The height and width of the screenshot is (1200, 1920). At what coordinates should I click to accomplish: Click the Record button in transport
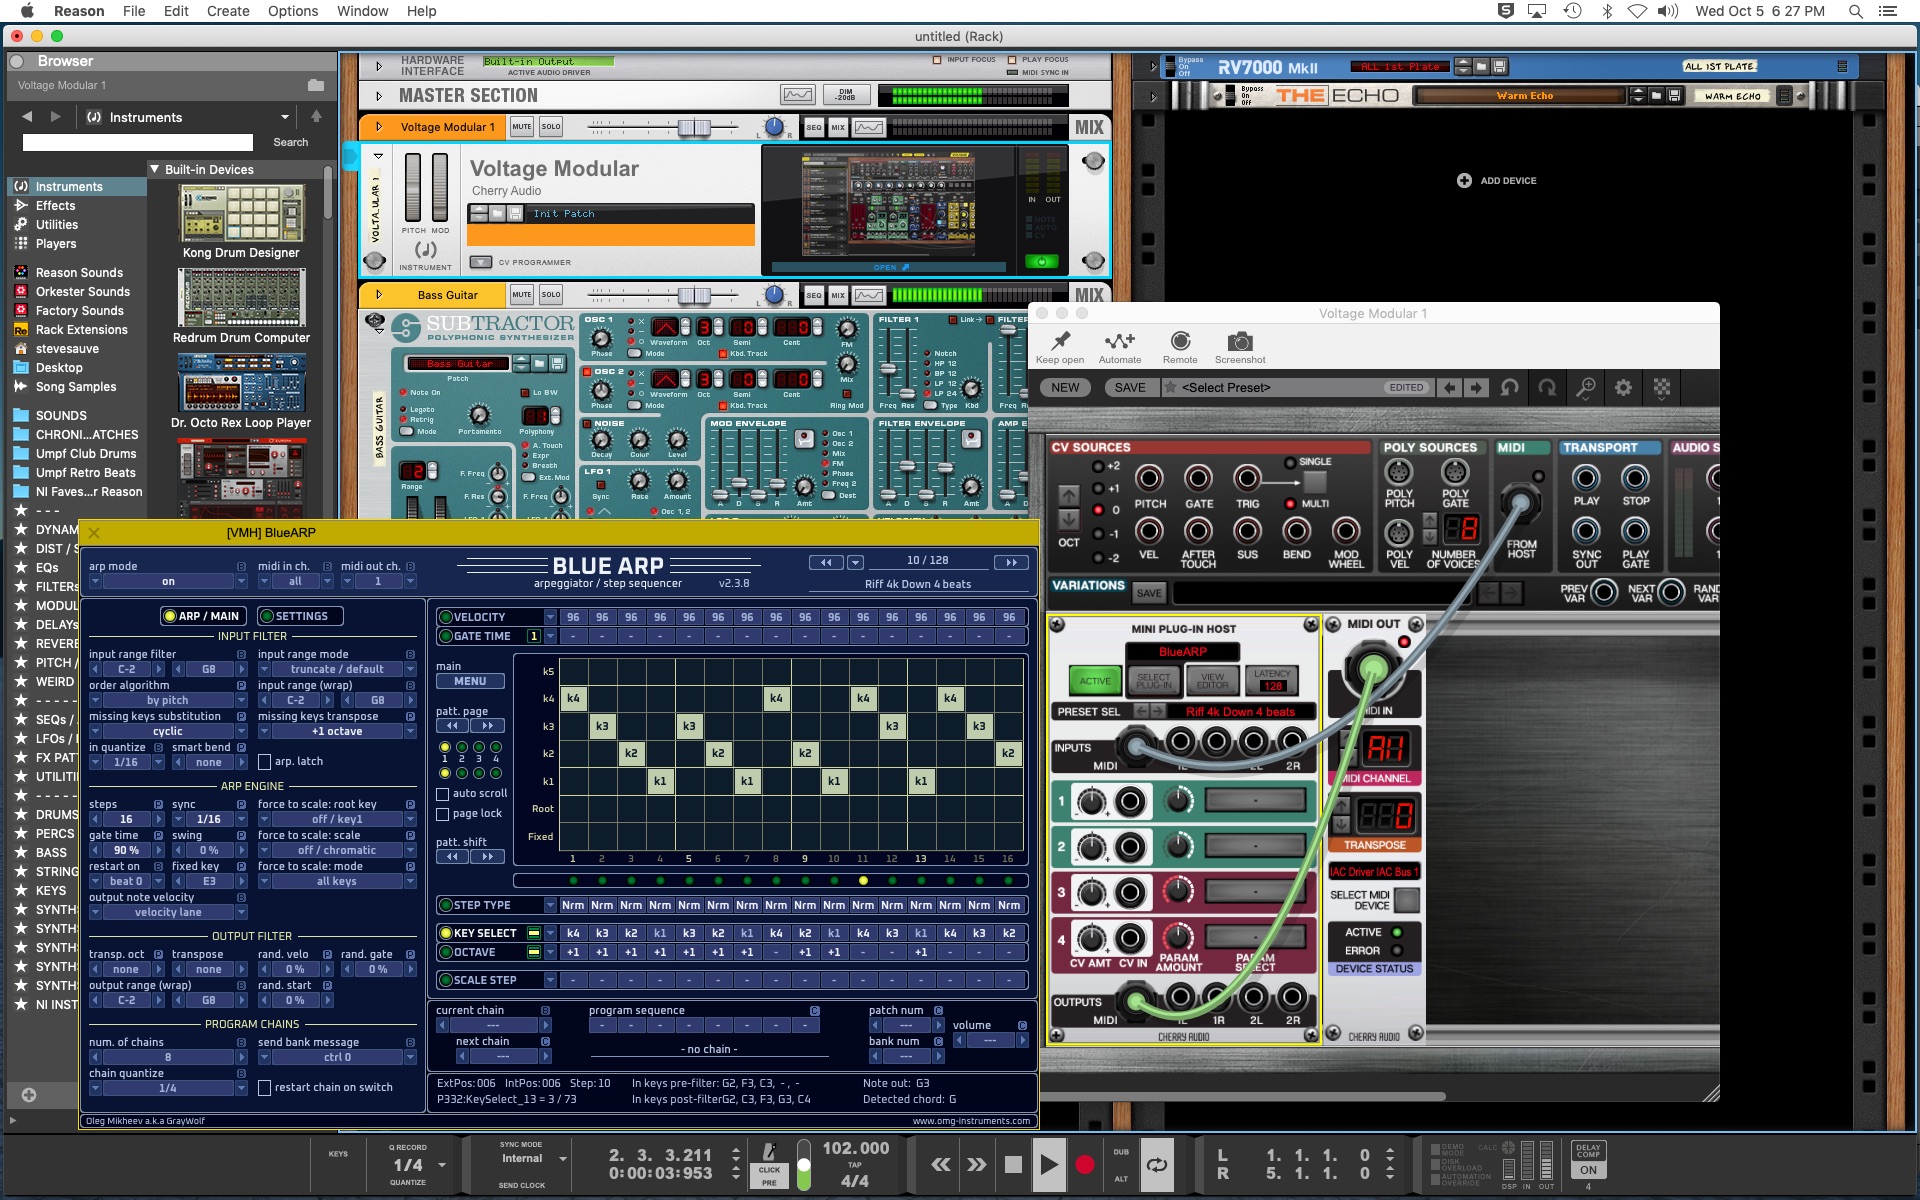tap(1085, 1164)
